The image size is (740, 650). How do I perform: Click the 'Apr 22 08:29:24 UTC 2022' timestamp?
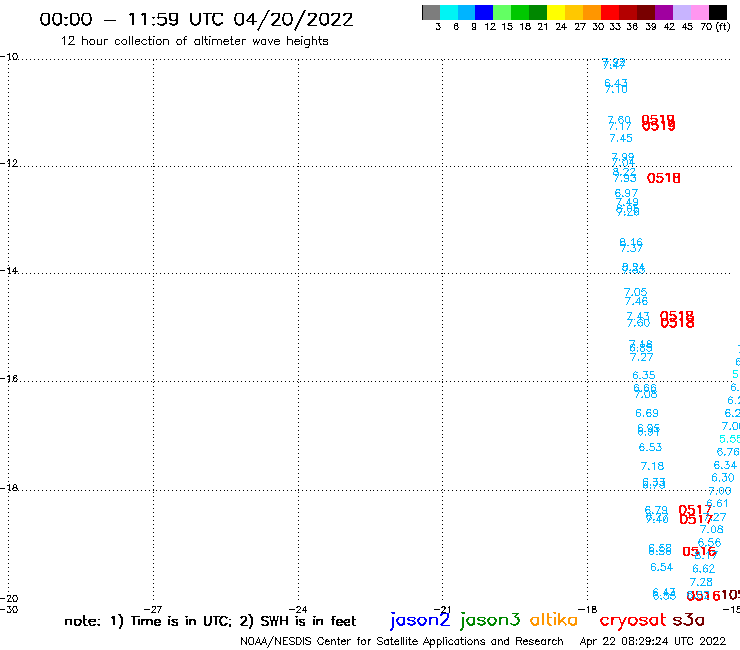coord(652,642)
